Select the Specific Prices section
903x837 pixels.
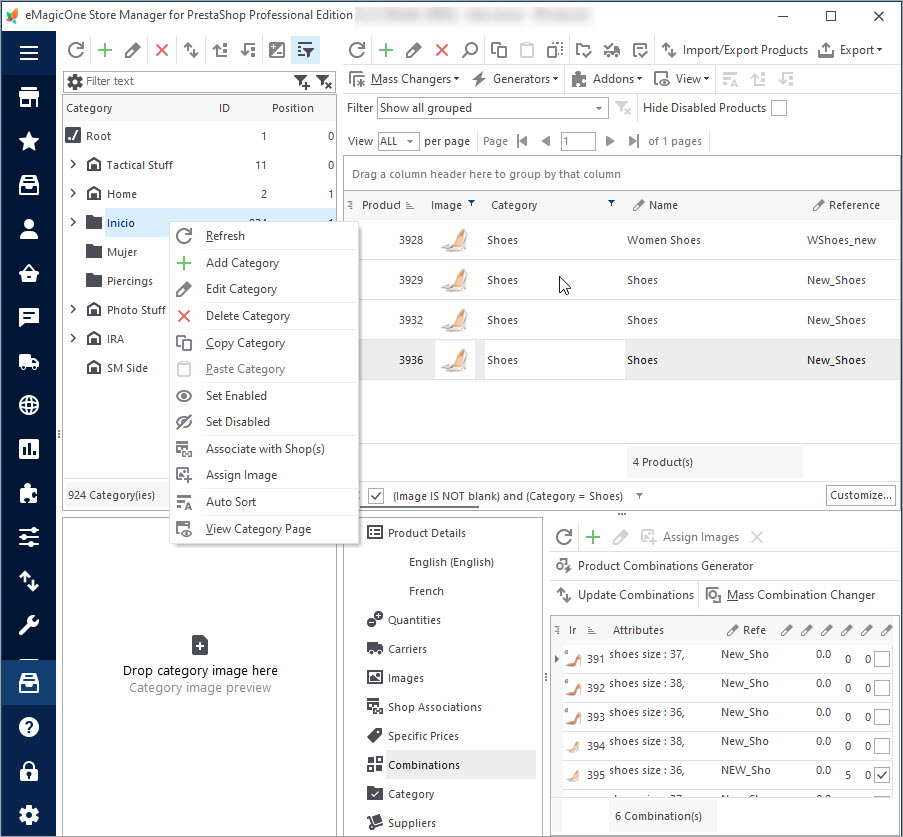423,736
